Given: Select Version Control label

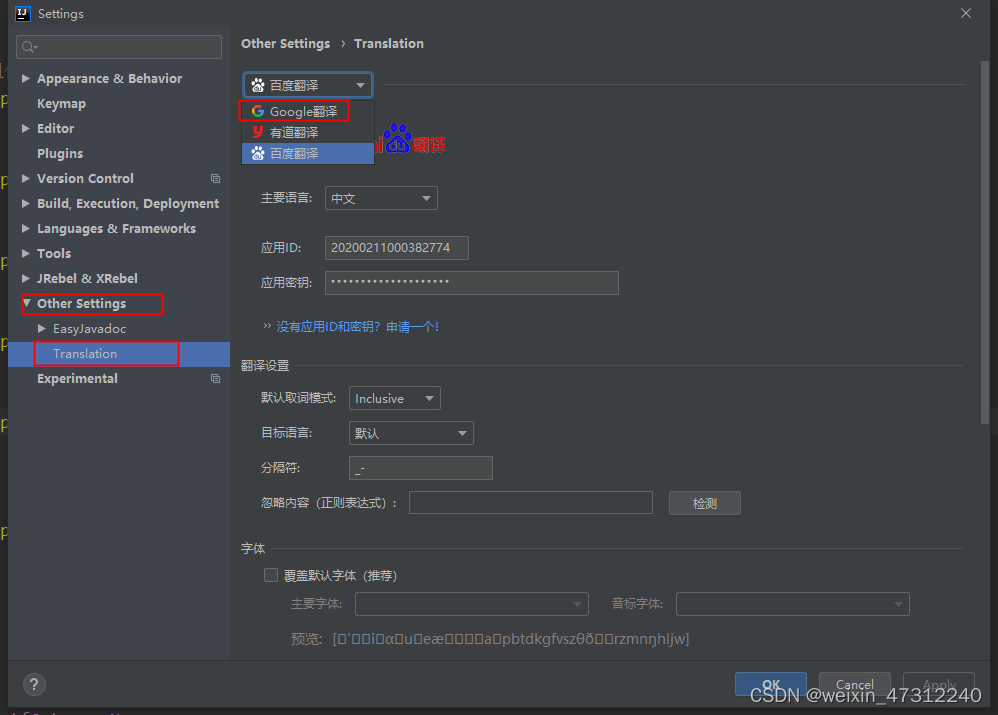Looking at the screenshot, I should coord(85,179).
